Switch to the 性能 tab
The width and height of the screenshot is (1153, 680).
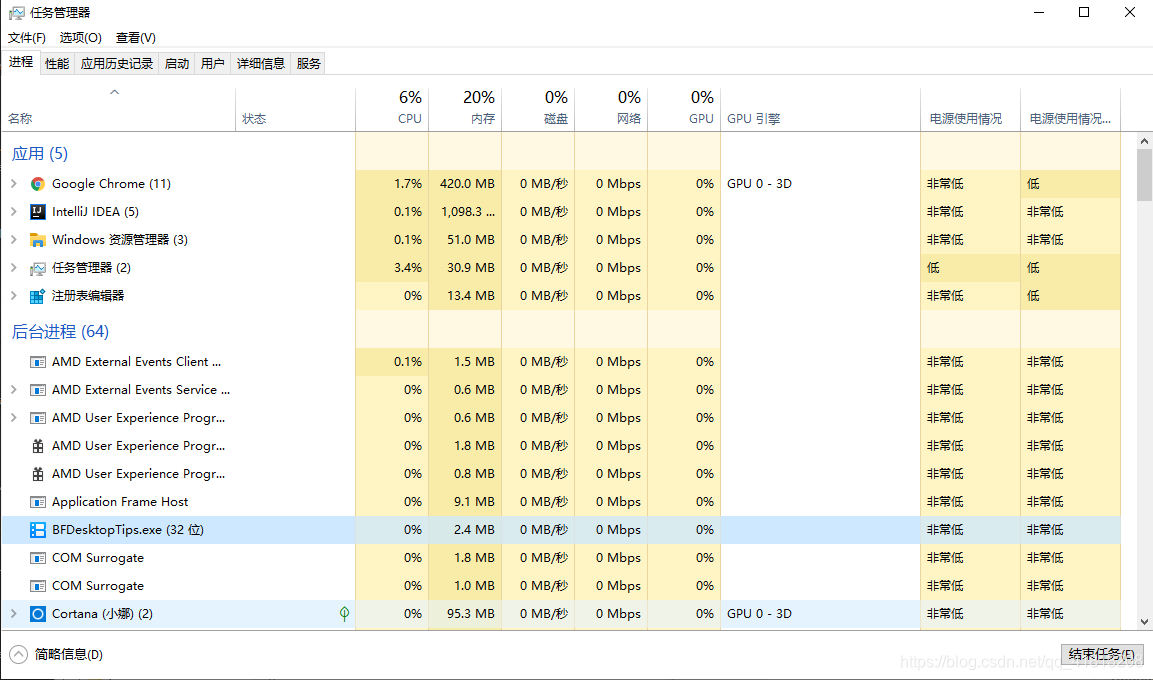[57, 64]
